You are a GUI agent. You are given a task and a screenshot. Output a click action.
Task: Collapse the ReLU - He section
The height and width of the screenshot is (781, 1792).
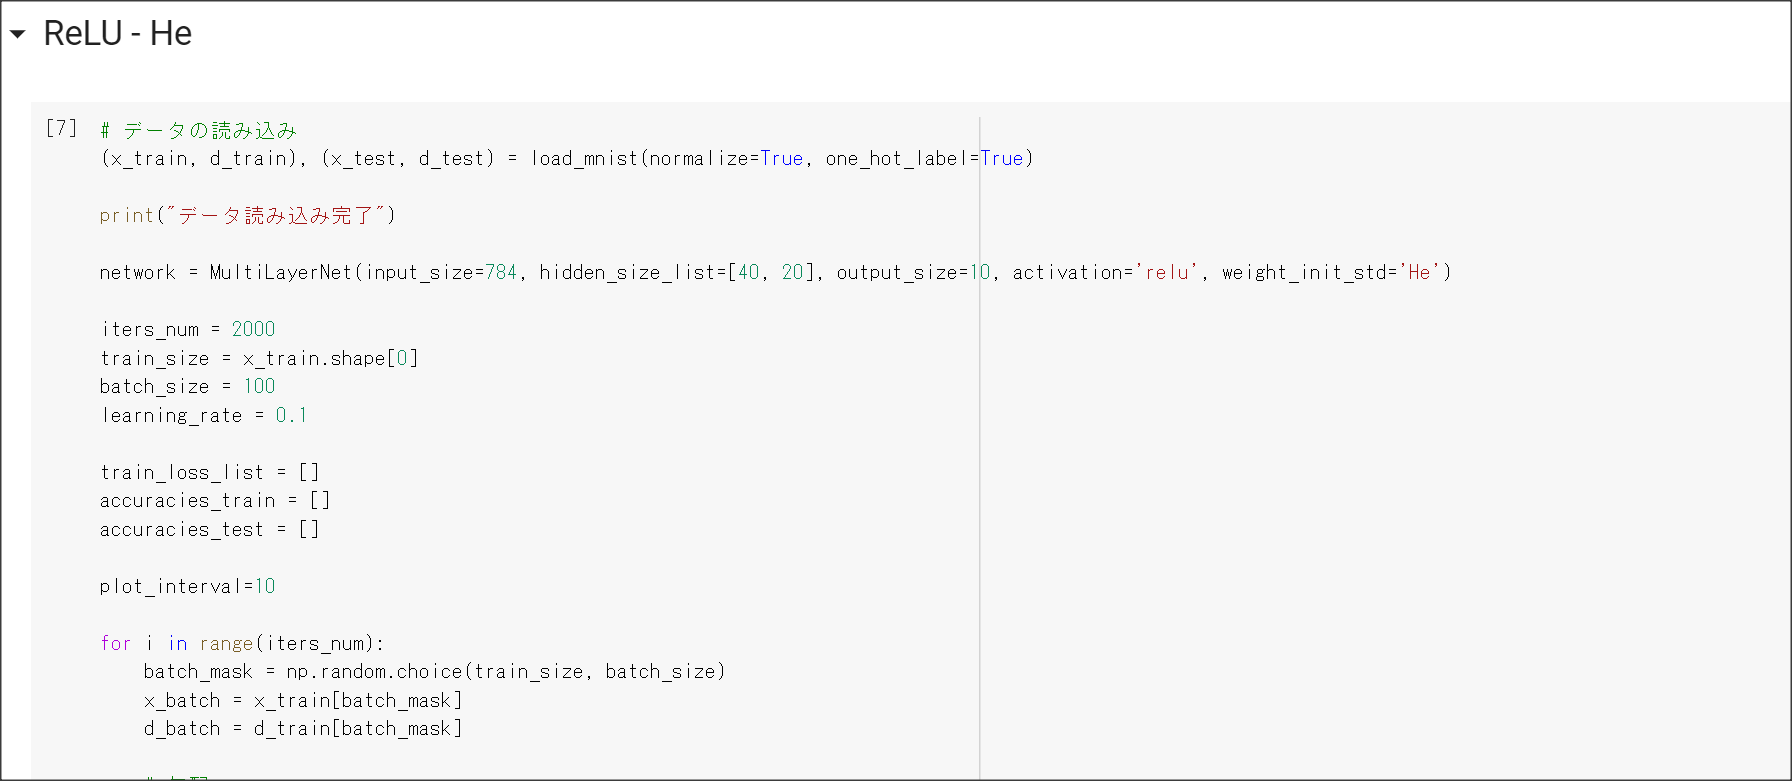click(x=17, y=34)
